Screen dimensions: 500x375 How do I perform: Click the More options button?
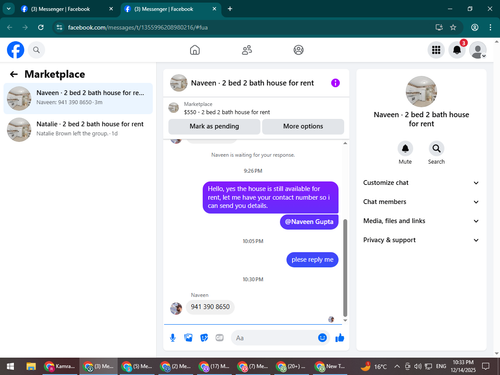[303, 126]
